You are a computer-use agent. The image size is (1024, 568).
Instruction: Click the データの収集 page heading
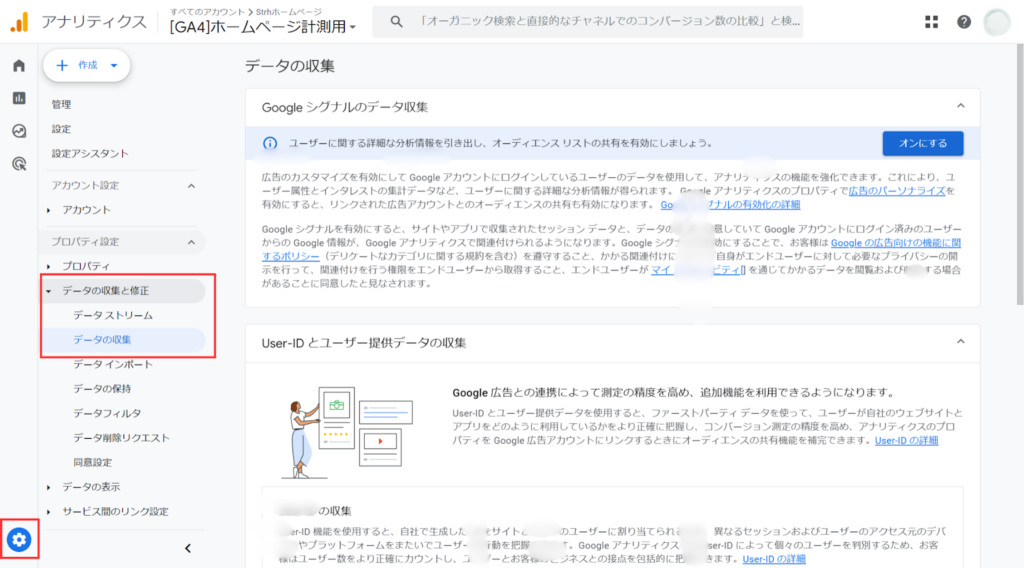point(290,66)
